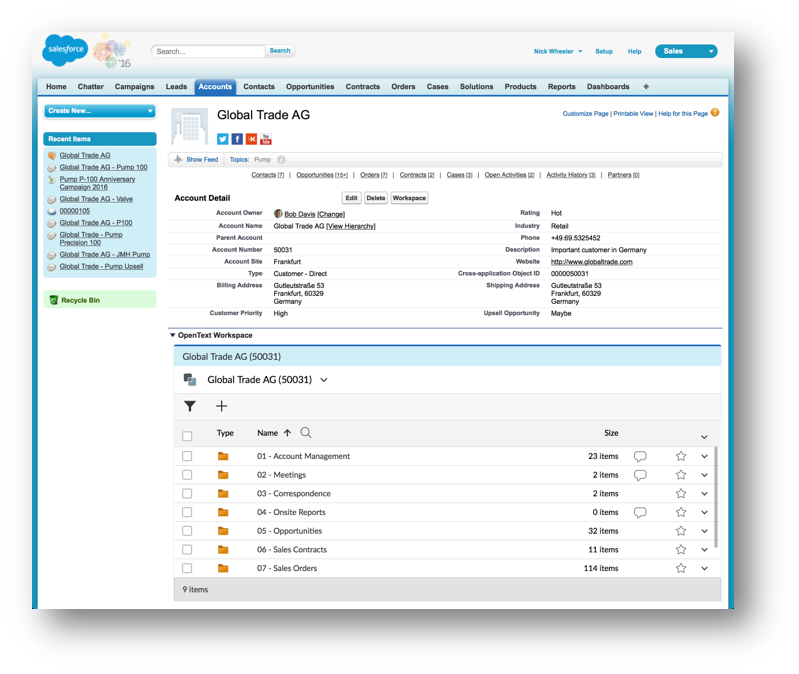799x674 pixels.
Task: Expand the Global Trade AG (50031) dropdown
Action: [324, 380]
